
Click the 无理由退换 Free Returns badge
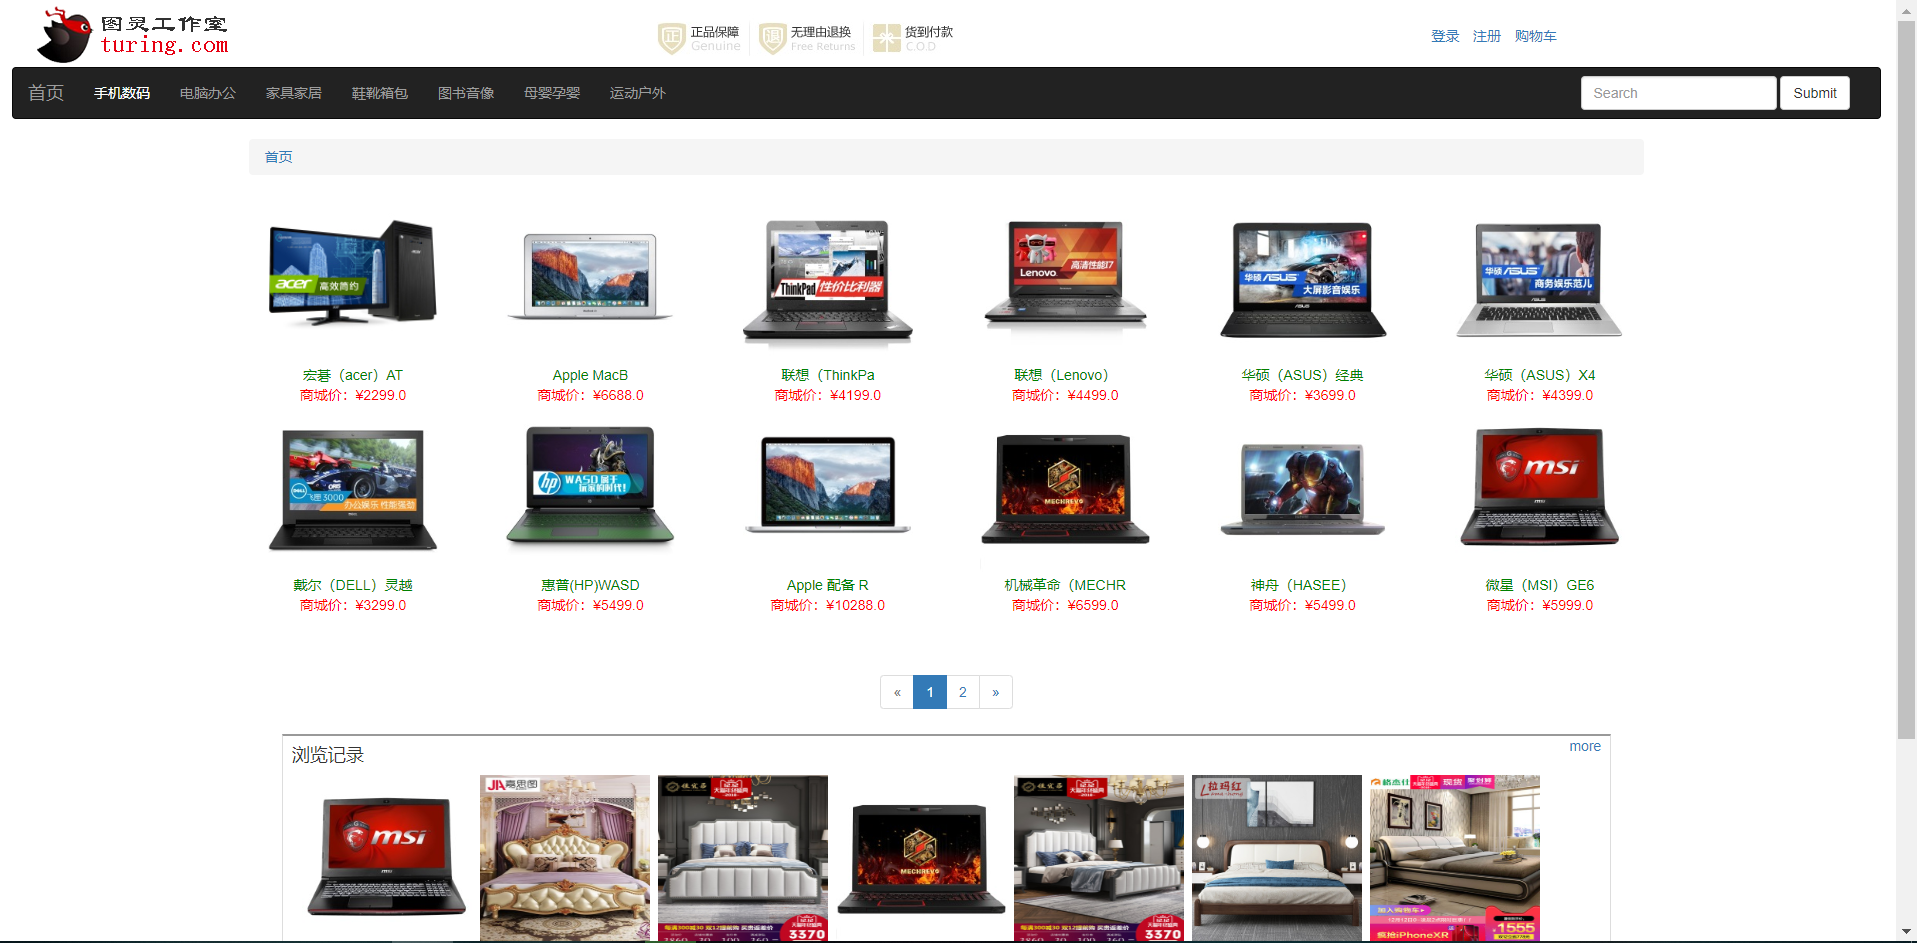click(x=807, y=38)
